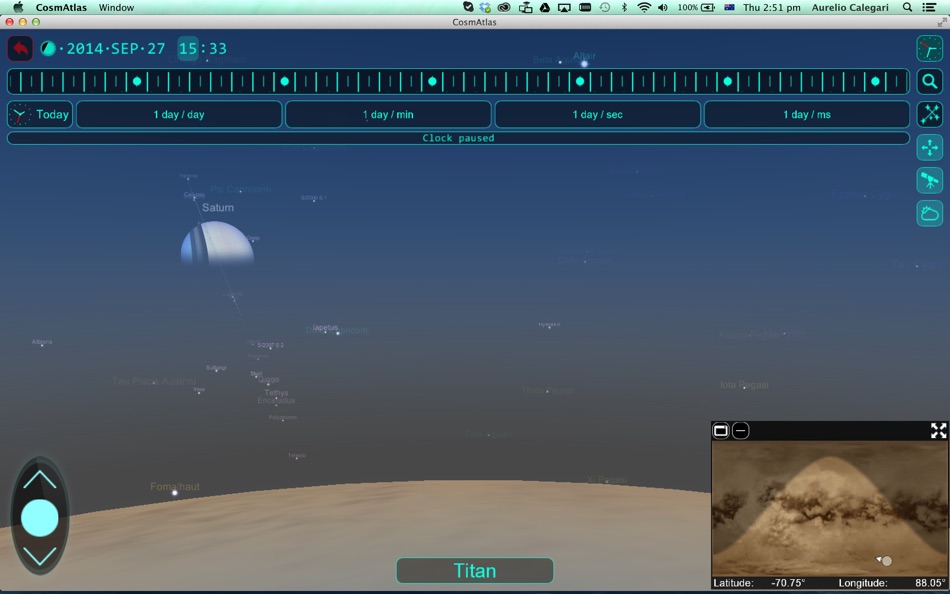950x594 pixels.
Task: Click the position marker on Titan minimap
Action: pyautogui.click(x=886, y=561)
